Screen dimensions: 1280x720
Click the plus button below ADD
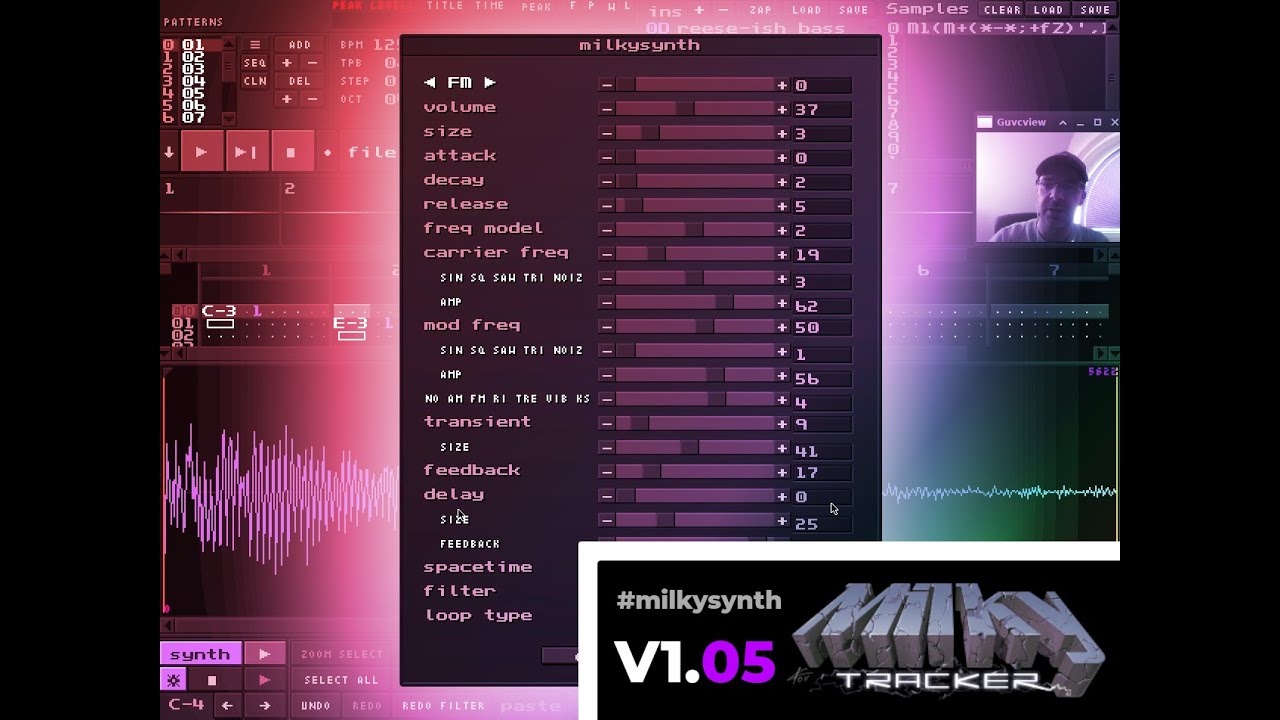point(287,63)
